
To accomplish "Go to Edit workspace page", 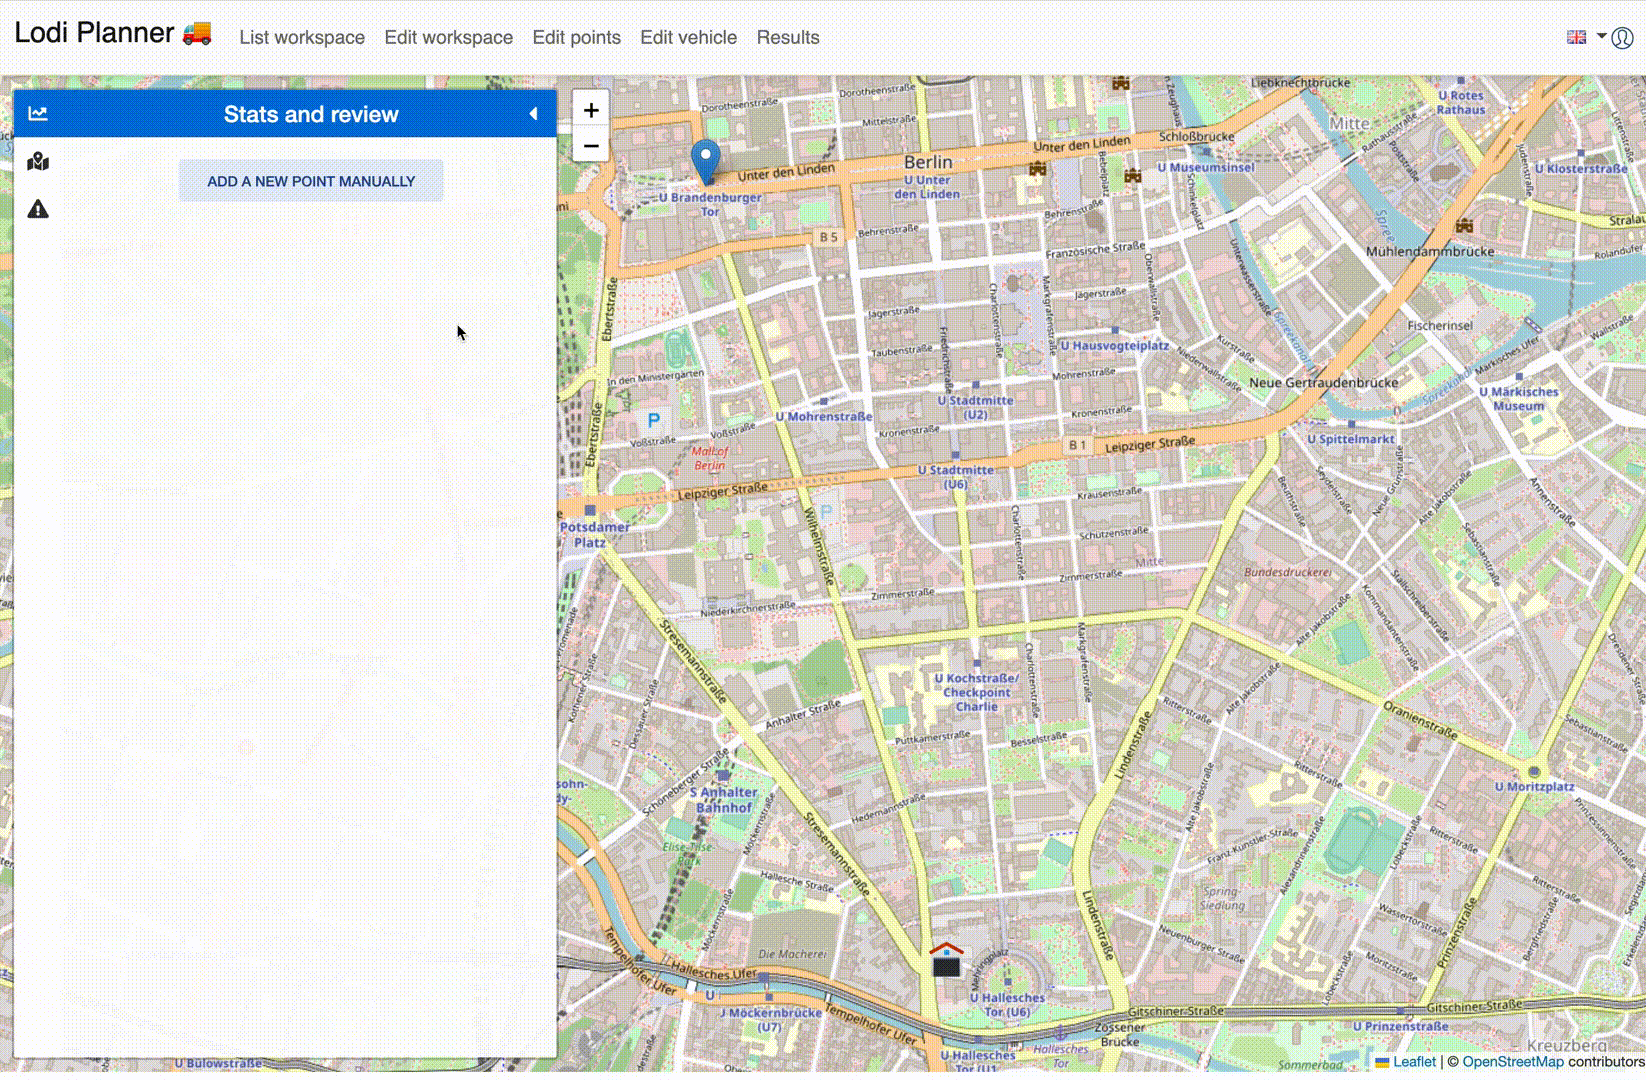I will (x=448, y=37).
